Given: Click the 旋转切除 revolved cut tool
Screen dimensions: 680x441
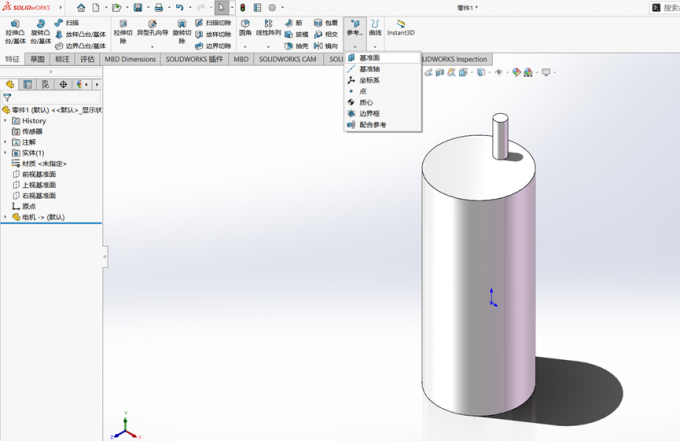Looking at the screenshot, I should tap(182, 32).
